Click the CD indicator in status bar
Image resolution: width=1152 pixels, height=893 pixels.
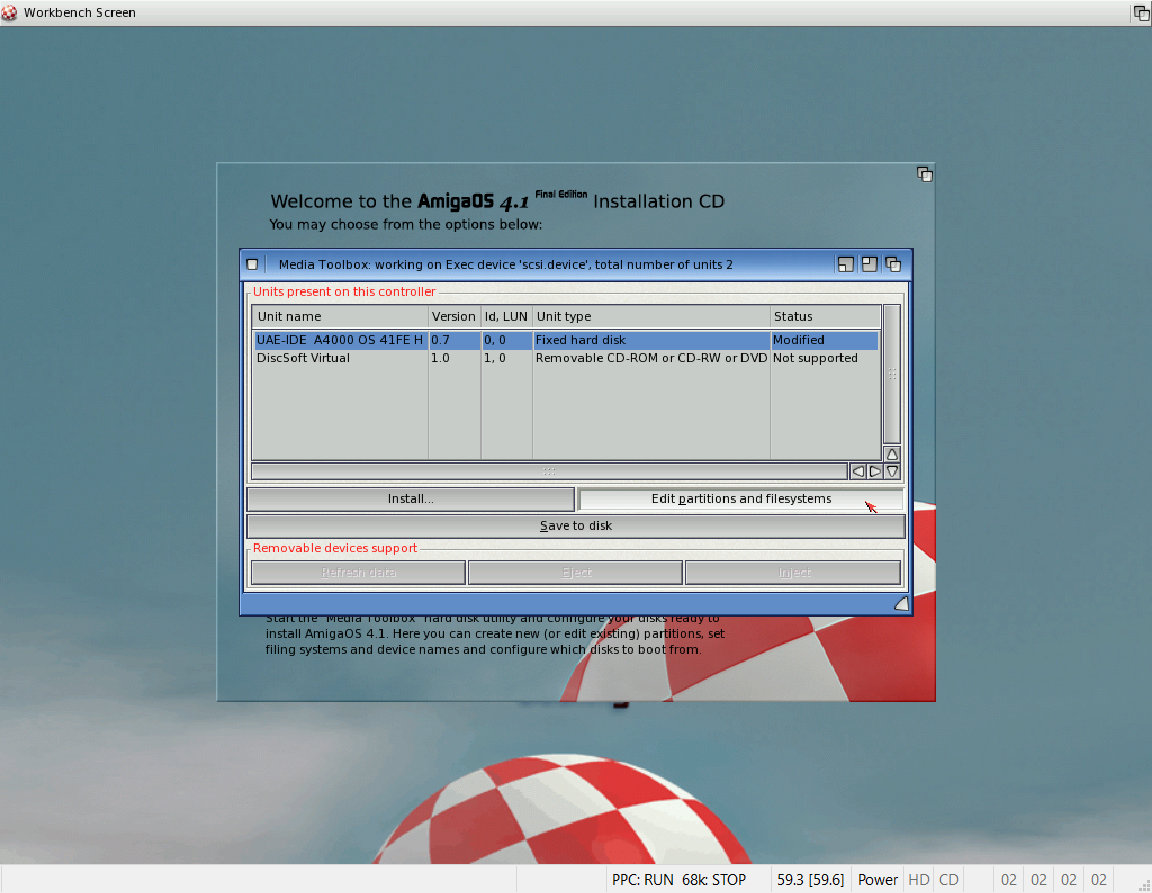coord(948,880)
